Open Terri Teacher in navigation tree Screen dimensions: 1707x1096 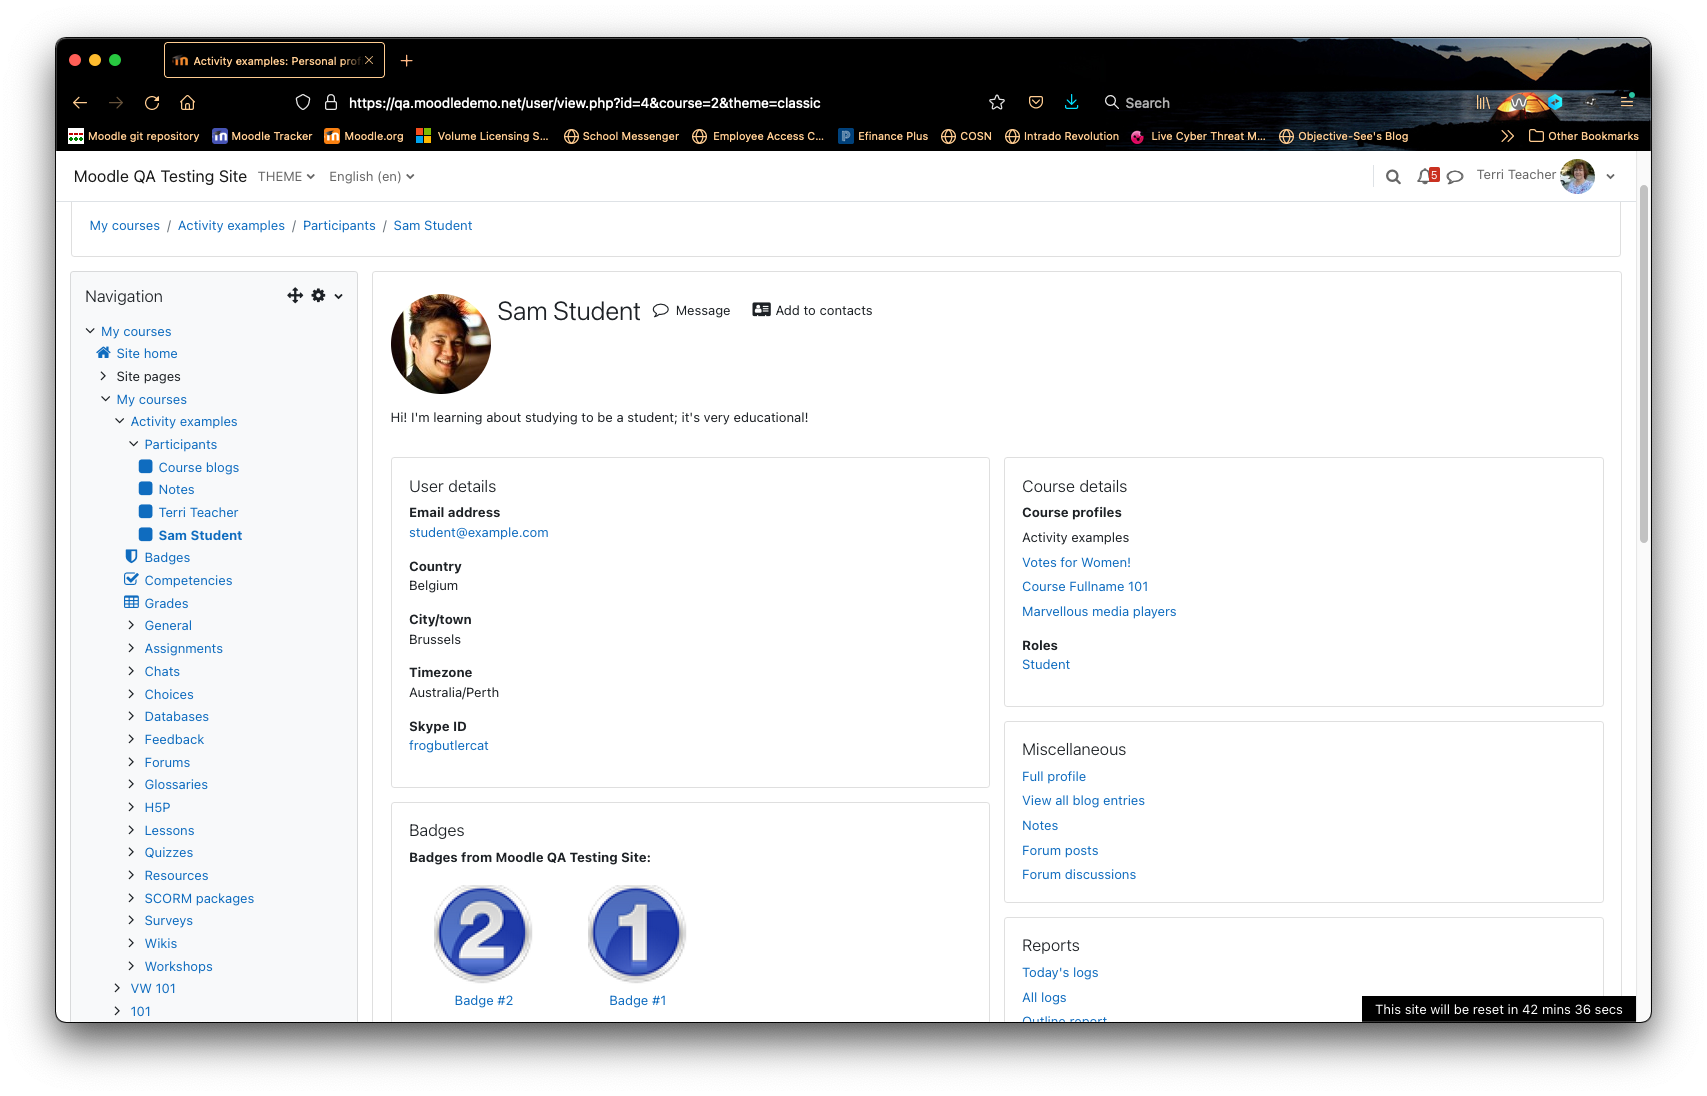tap(198, 513)
